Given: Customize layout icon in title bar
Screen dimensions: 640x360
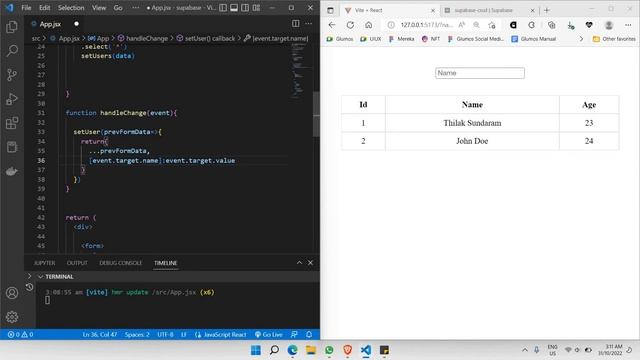Looking at the screenshot, I should click(x=256, y=8).
